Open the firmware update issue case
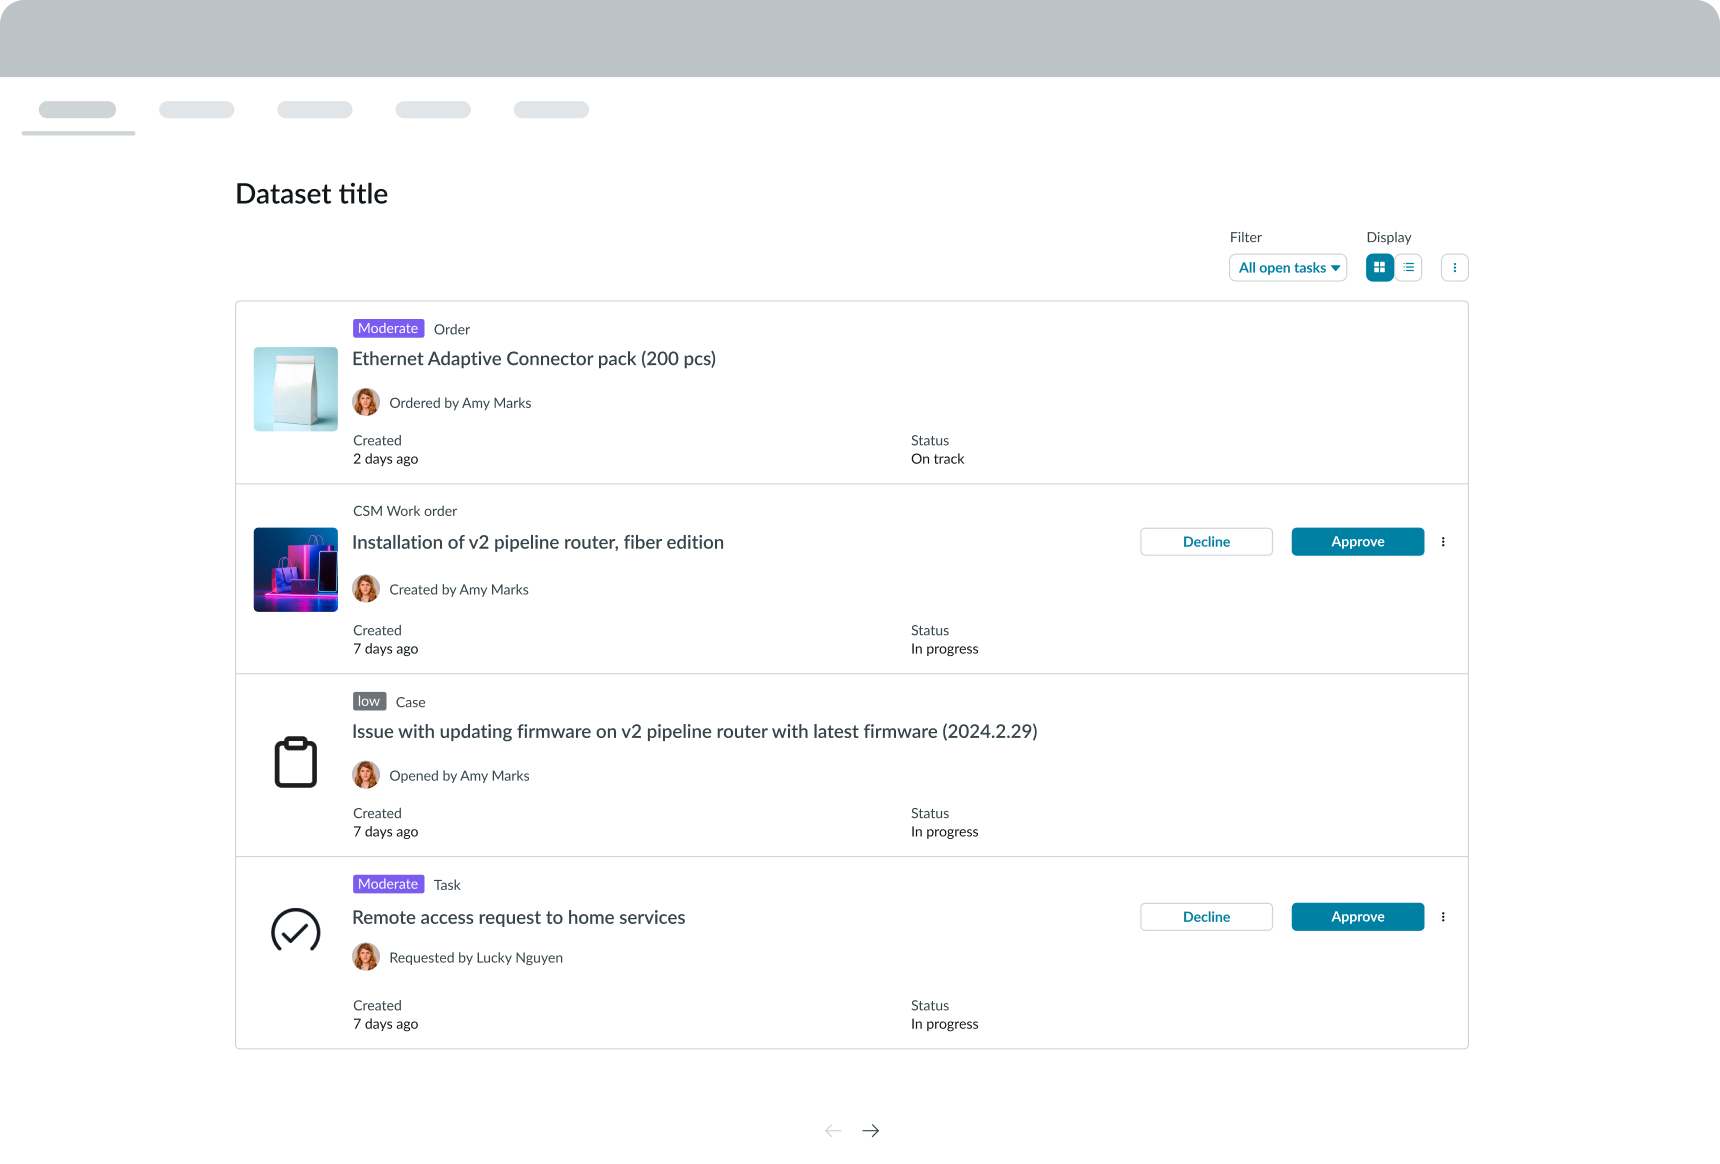The image size is (1720, 1164). point(694,731)
